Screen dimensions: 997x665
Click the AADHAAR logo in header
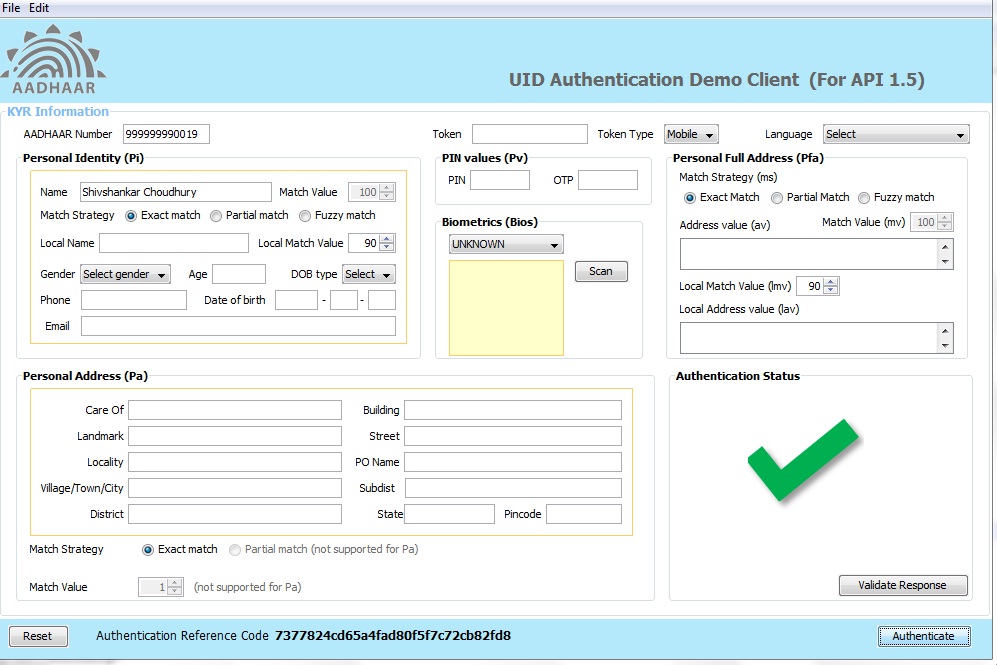point(54,62)
